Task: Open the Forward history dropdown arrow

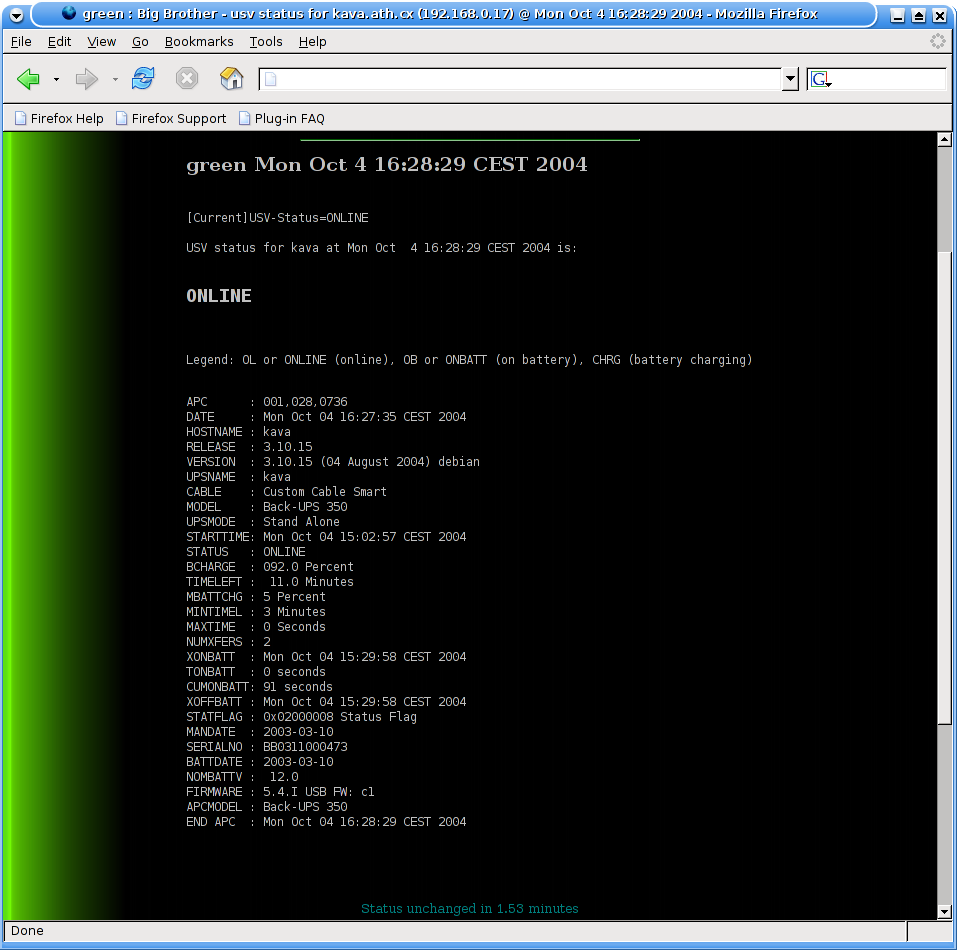Action: point(115,79)
